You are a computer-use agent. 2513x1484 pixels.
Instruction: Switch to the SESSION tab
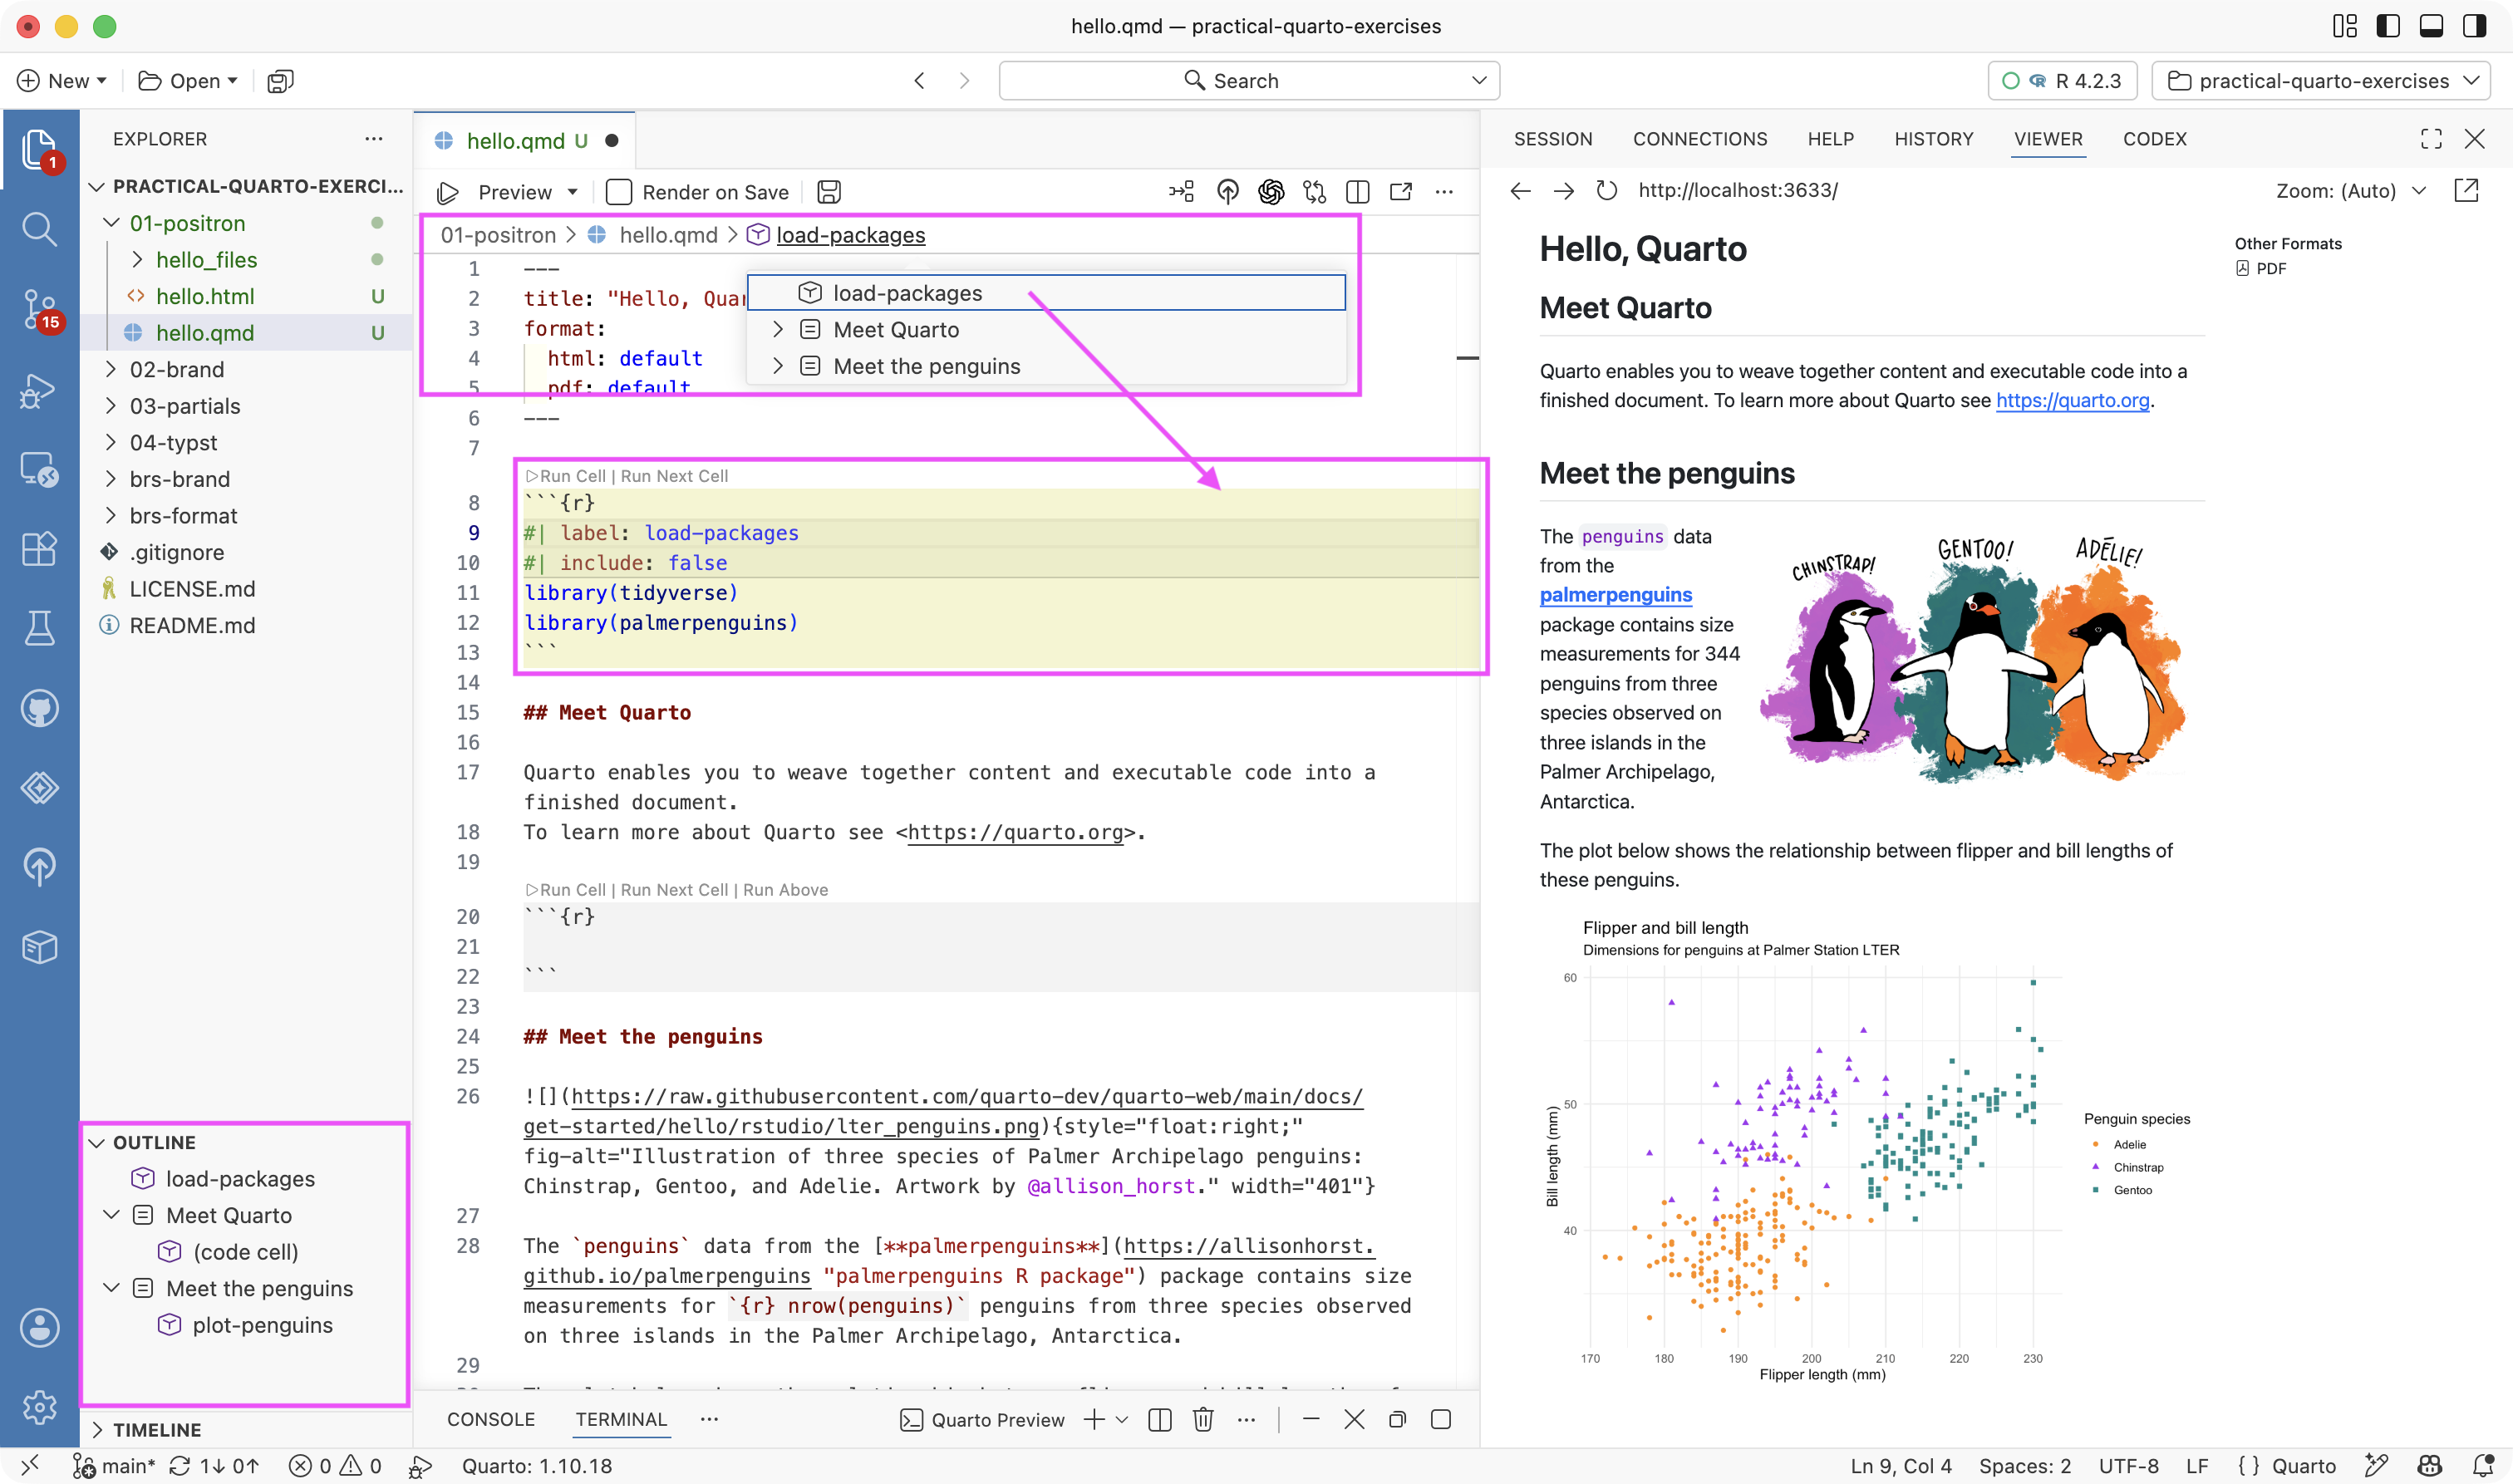(x=1553, y=139)
